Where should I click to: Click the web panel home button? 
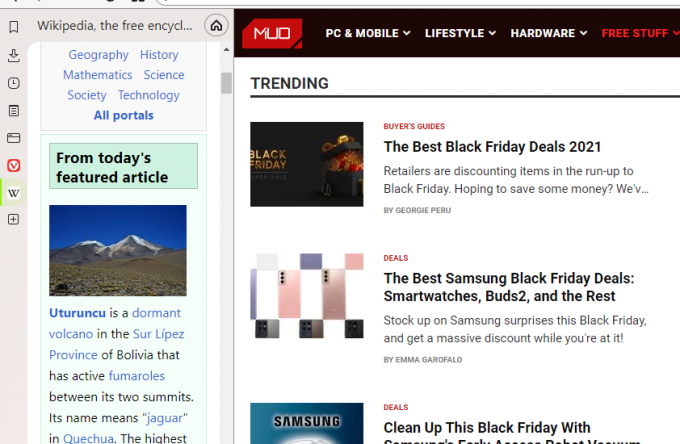coord(216,26)
